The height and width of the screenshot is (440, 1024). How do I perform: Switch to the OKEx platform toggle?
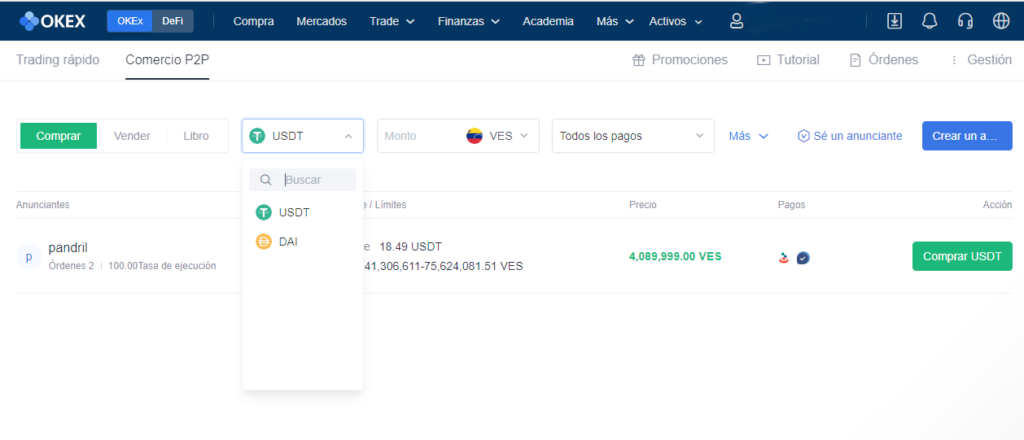pyautogui.click(x=130, y=21)
